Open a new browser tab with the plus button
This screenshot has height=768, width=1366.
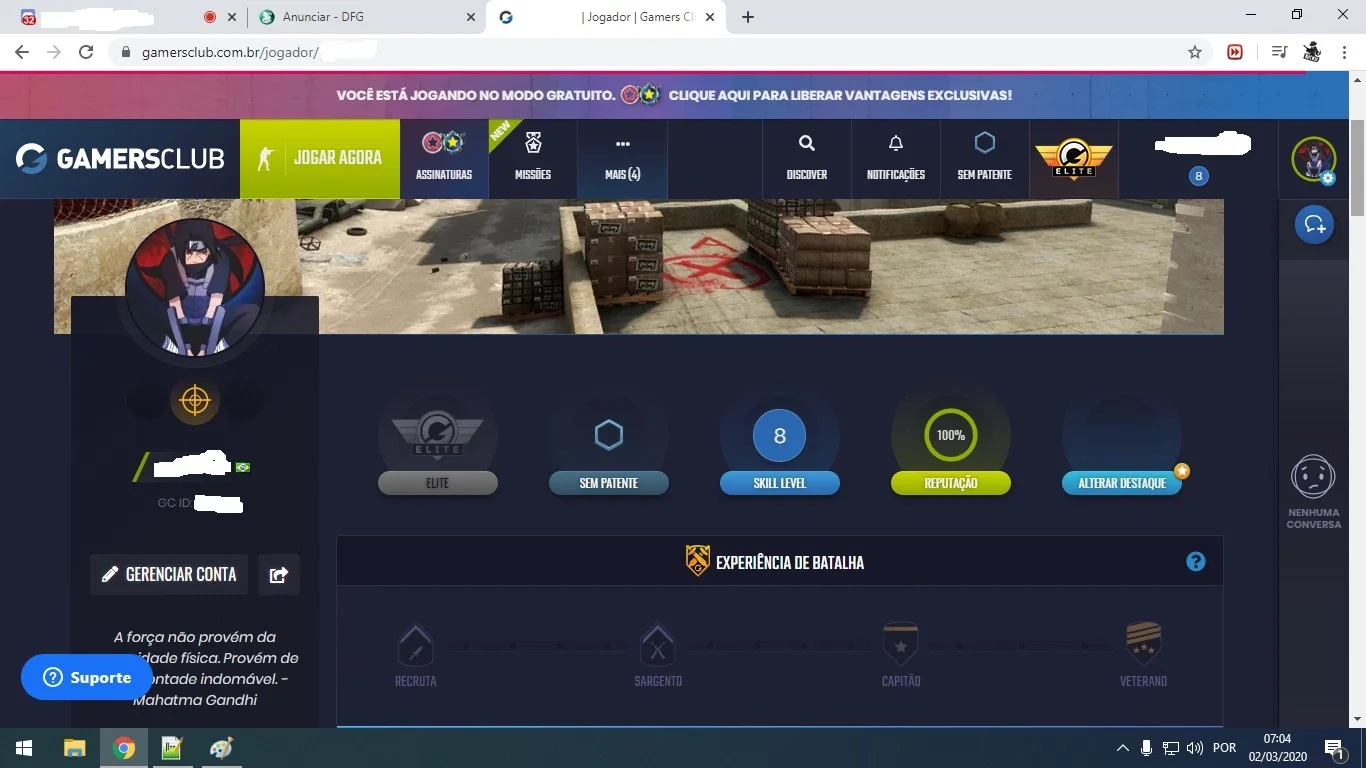click(748, 17)
